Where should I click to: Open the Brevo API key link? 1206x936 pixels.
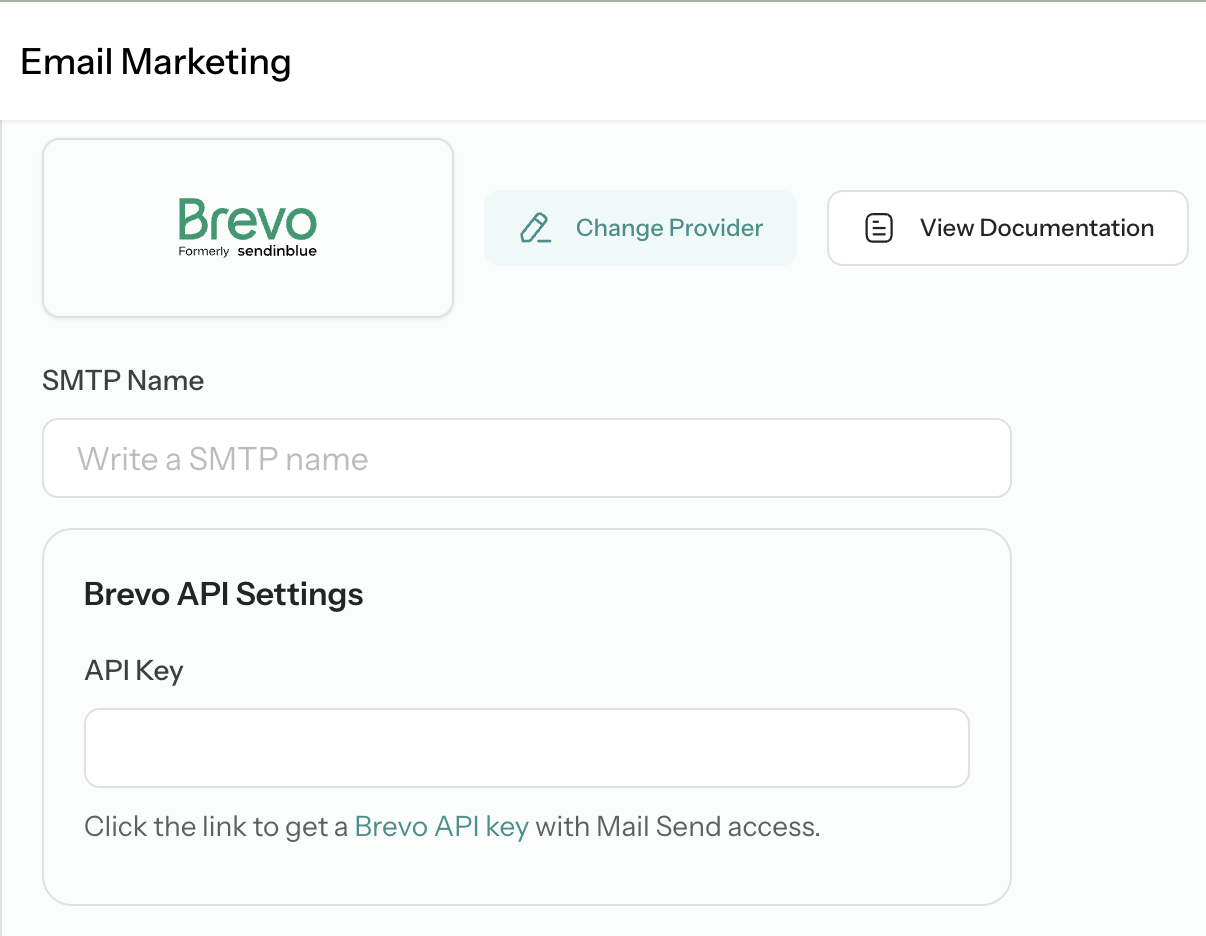[442, 827]
